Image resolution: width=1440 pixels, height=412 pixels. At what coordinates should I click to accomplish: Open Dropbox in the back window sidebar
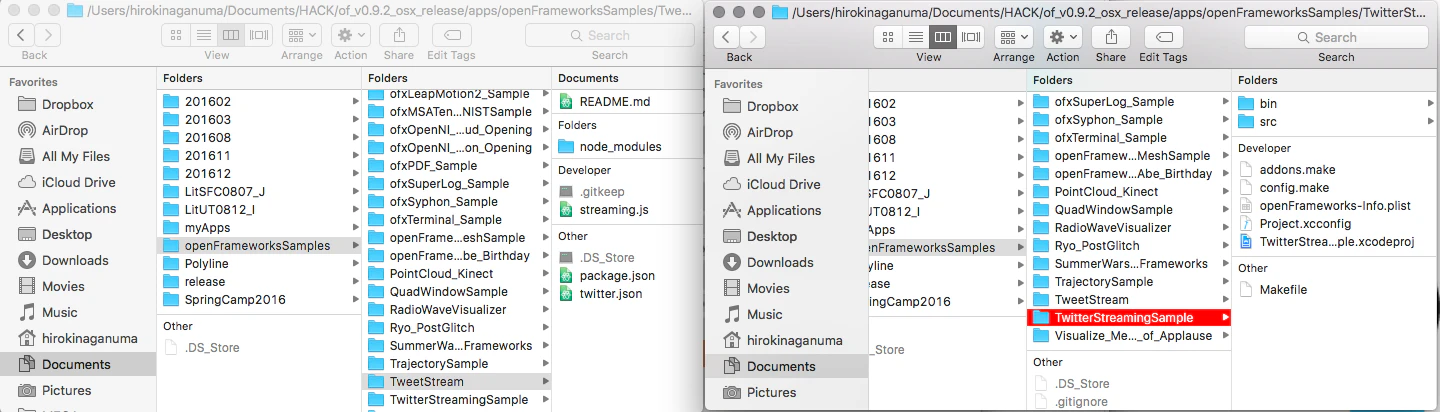(x=67, y=104)
